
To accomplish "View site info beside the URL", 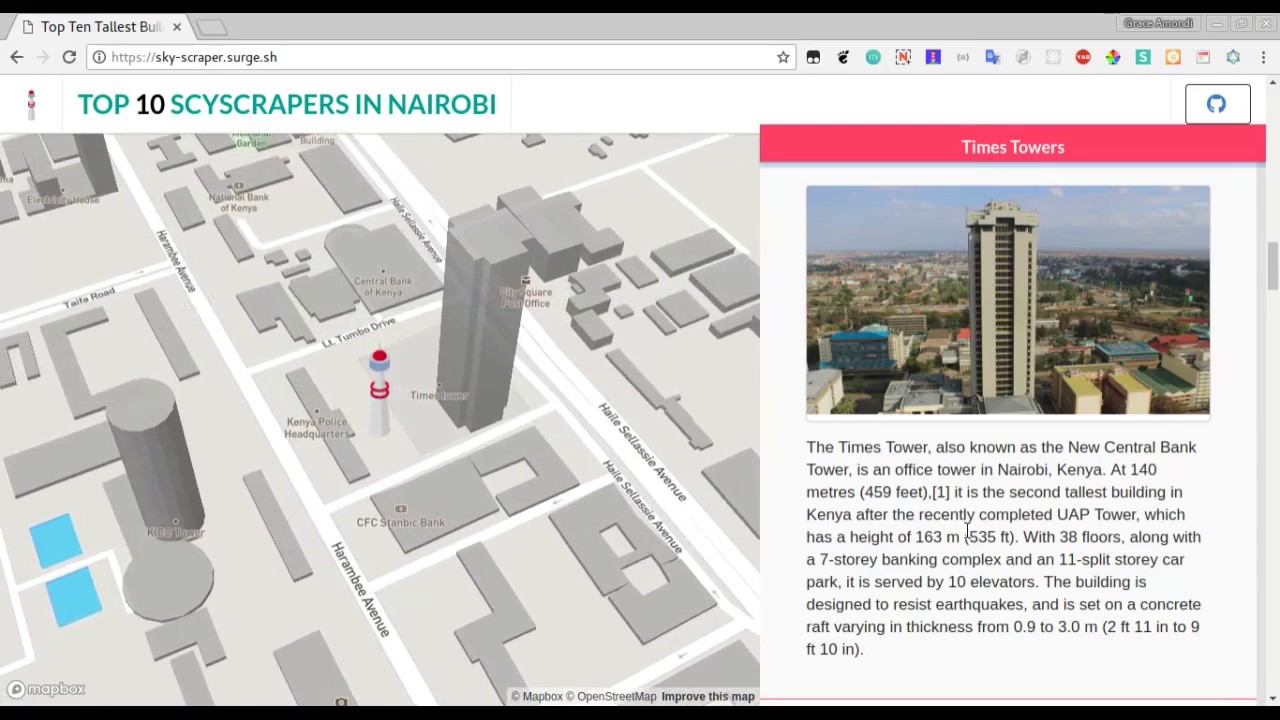I will [x=99, y=57].
